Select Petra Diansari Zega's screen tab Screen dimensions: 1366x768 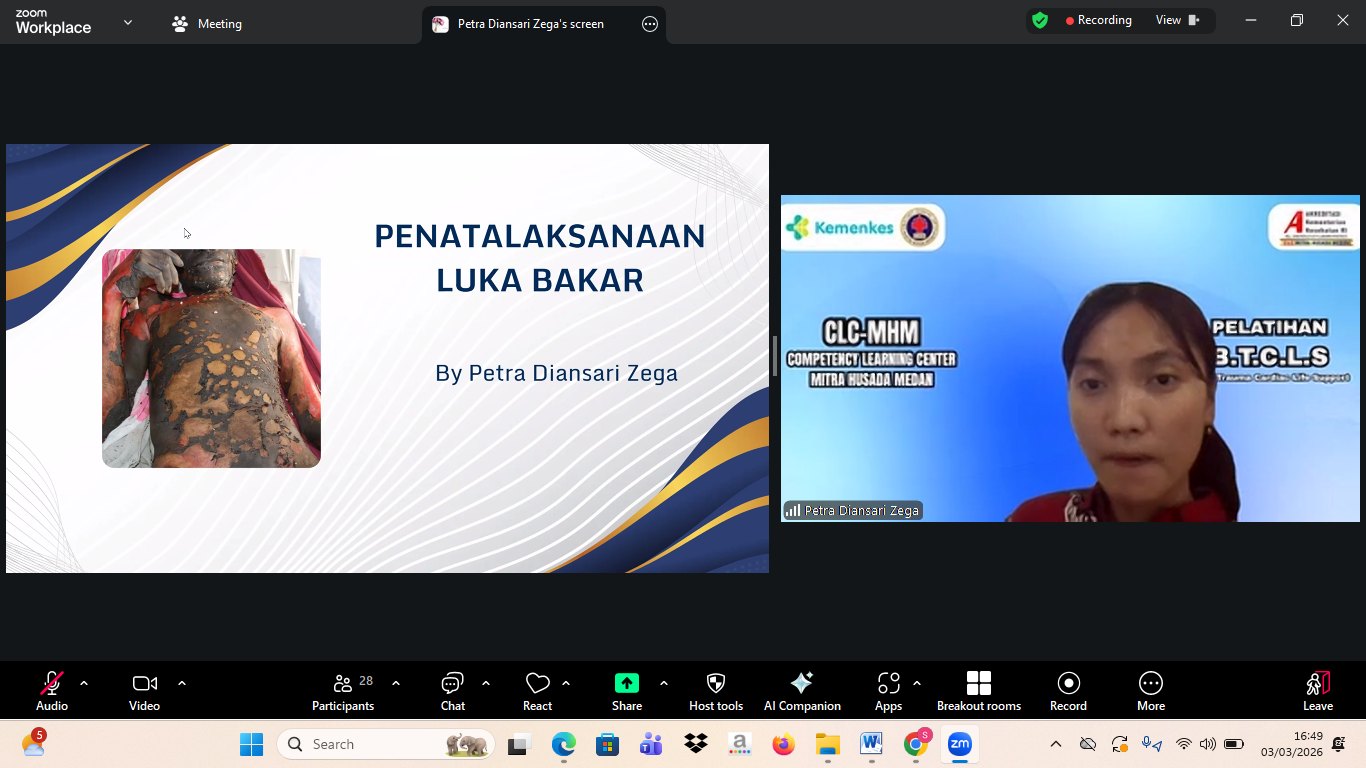(530, 24)
